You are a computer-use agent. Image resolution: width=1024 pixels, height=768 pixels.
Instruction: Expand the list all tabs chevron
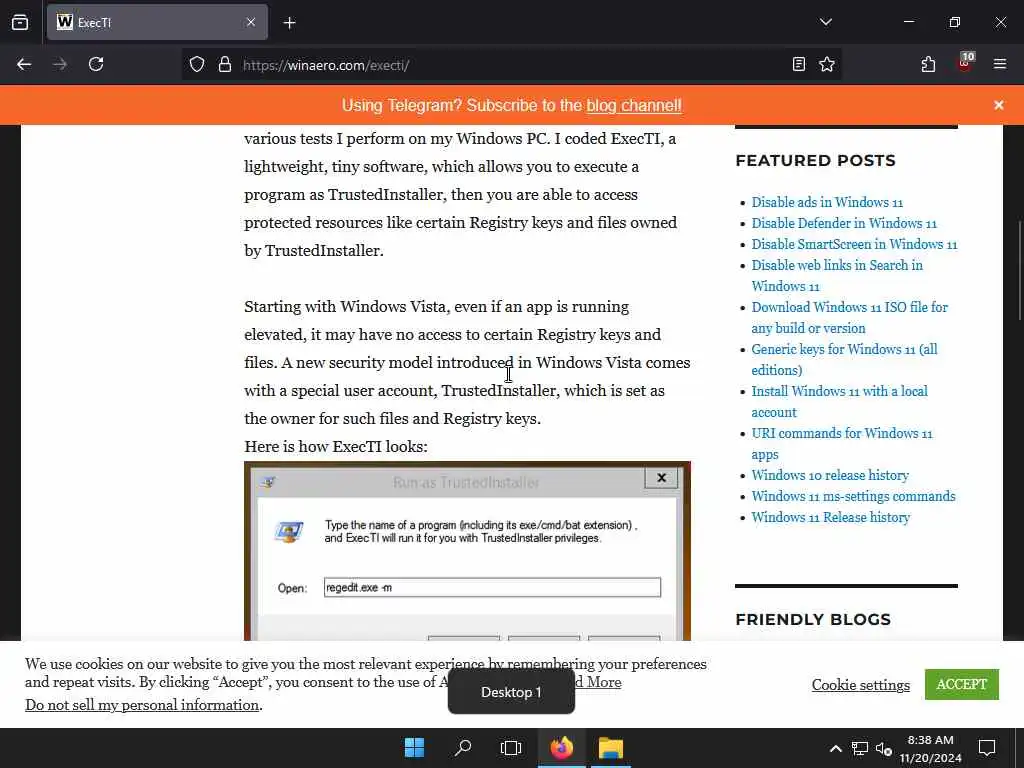pos(825,22)
